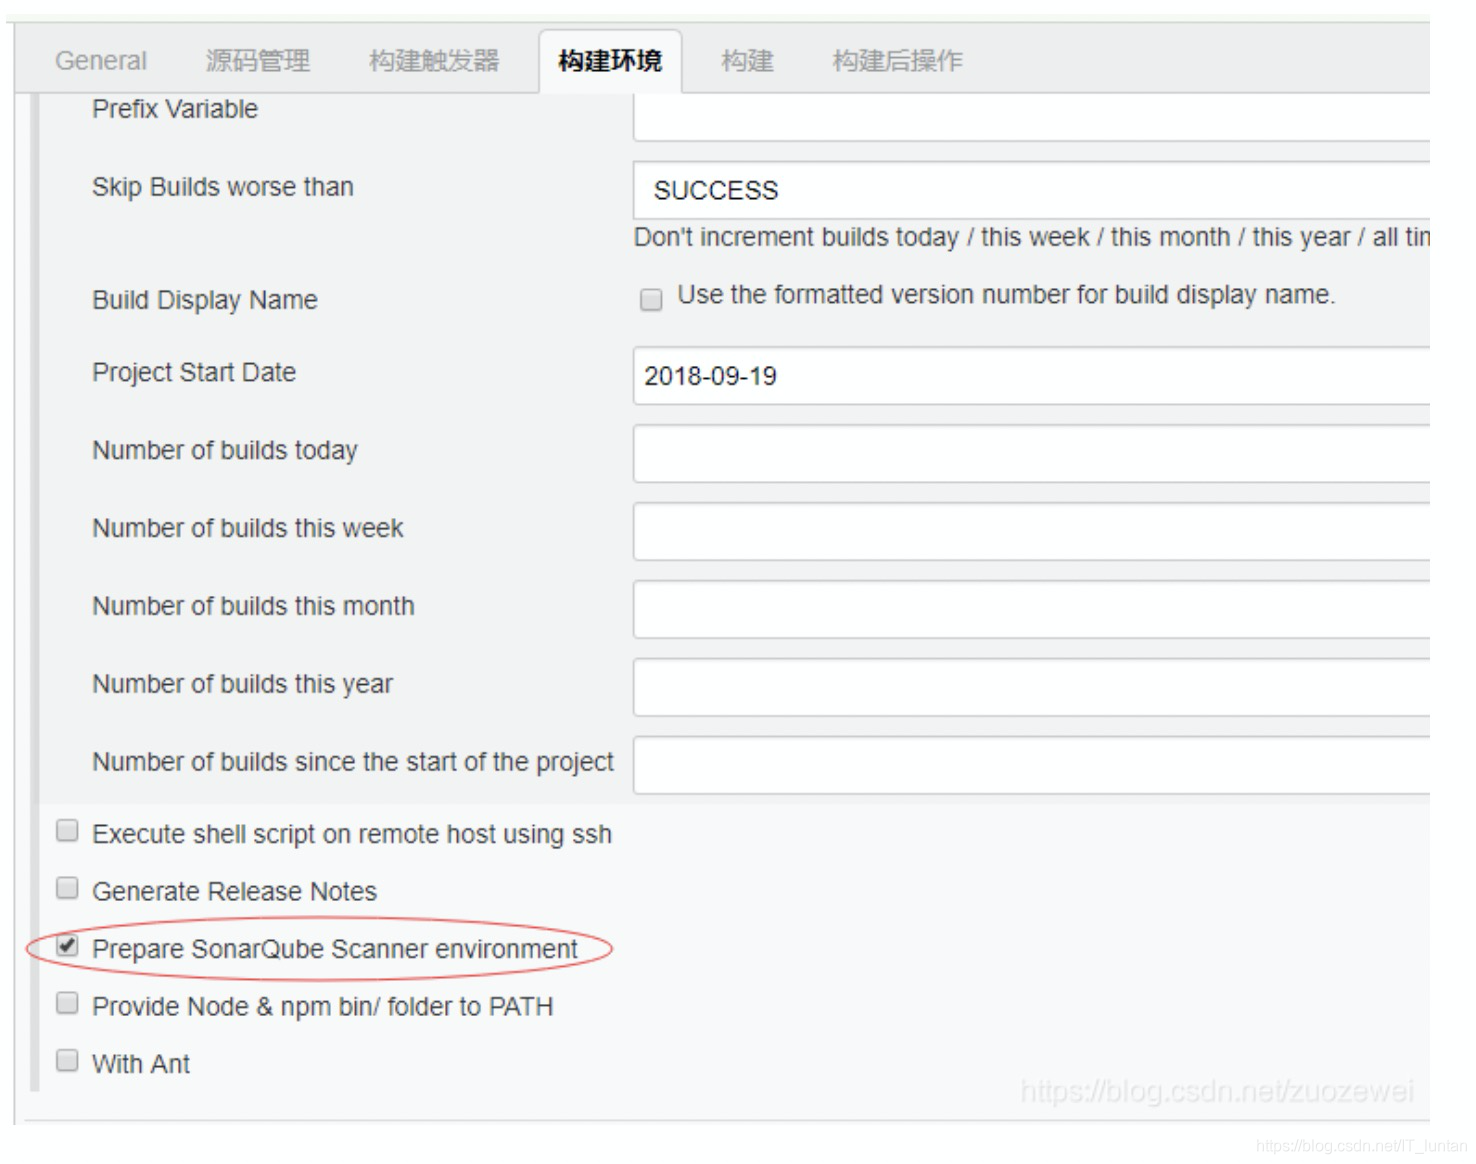Focus the Number of builds this year field
The height and width of the screenshot is (1164, 1476).
tap(1031, 688)
